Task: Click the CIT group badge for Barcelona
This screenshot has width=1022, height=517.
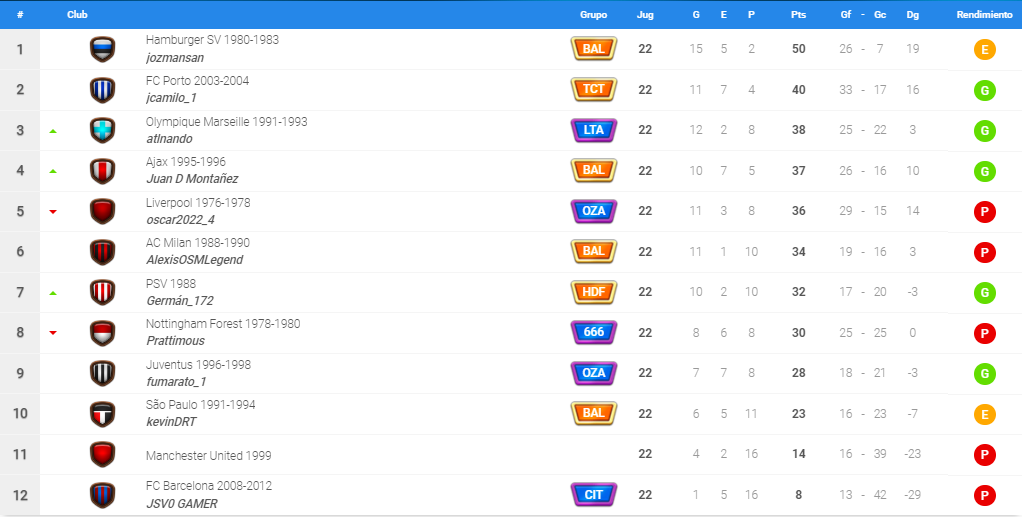Action: (x=594, y=495)
